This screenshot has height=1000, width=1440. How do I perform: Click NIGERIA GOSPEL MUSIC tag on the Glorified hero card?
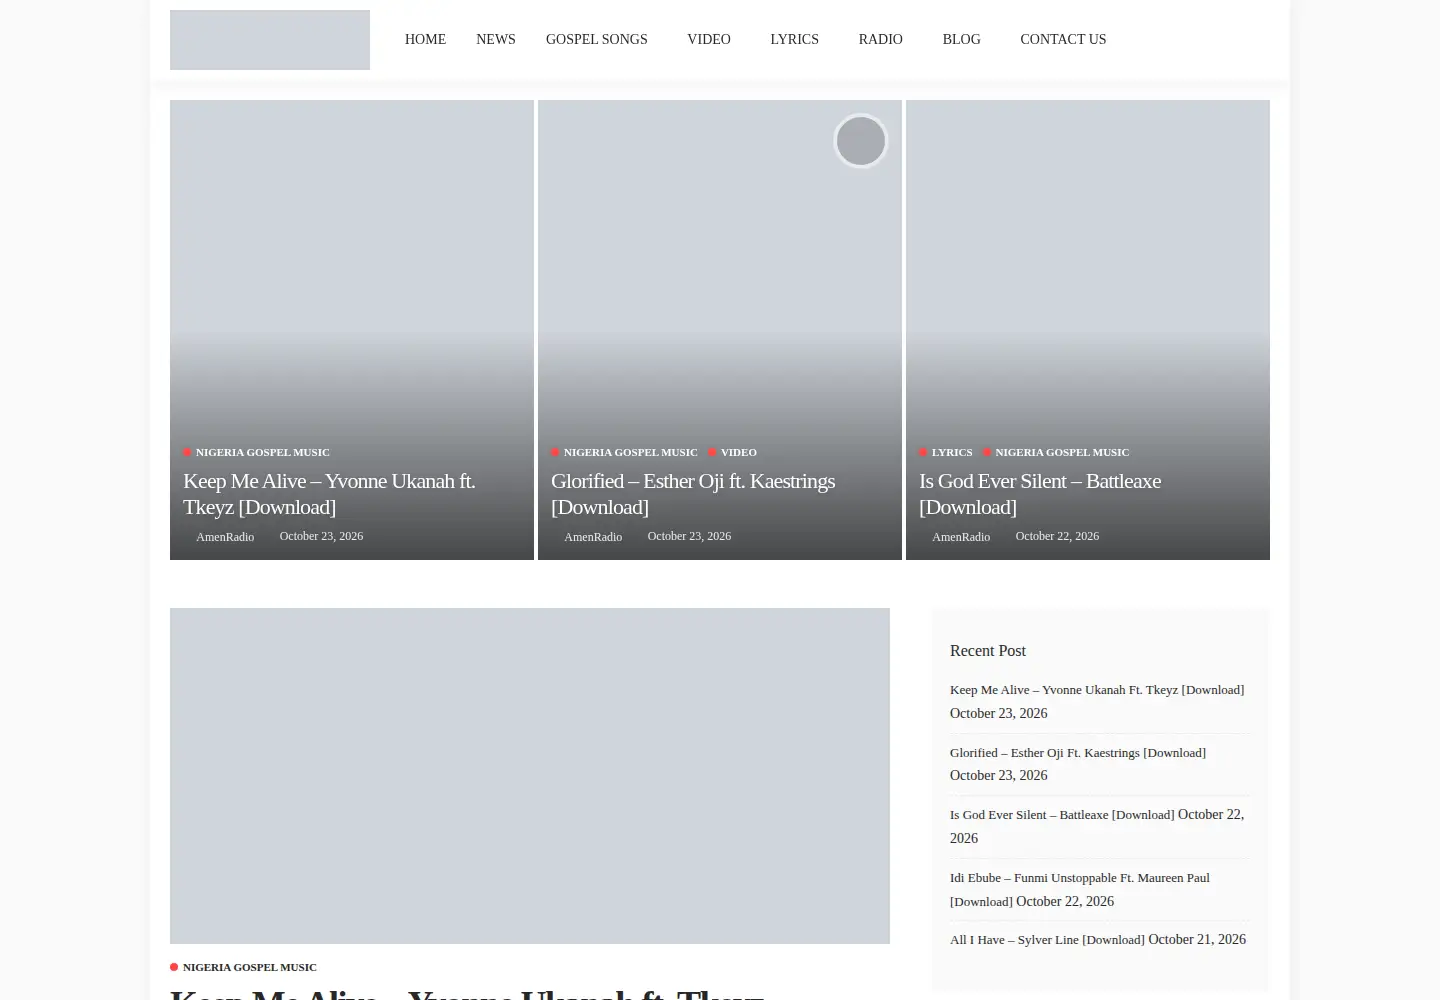630,452
